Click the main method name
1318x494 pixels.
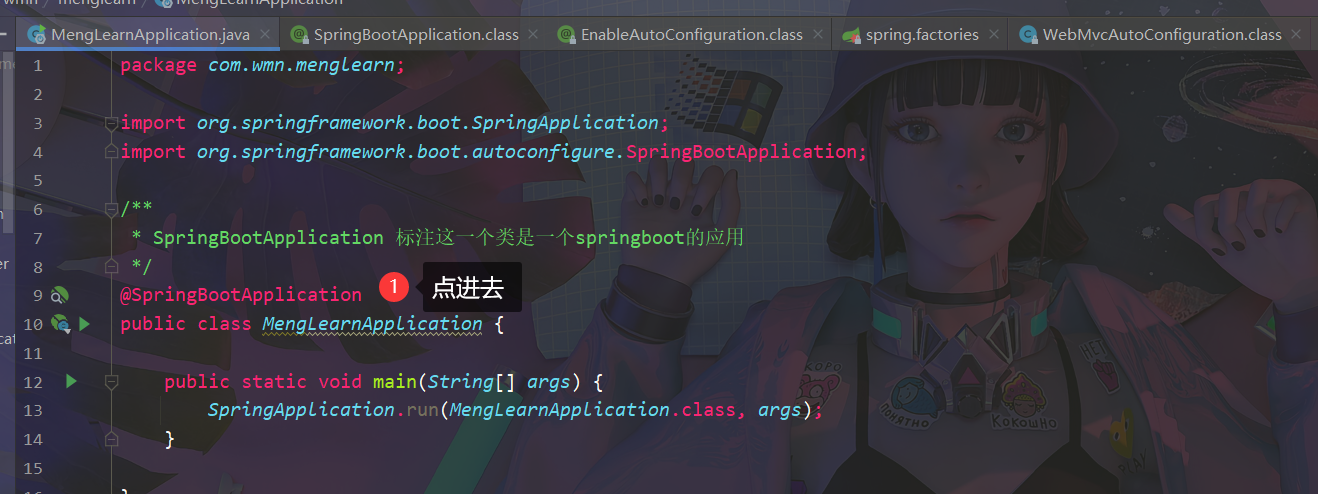pos(395,381)
